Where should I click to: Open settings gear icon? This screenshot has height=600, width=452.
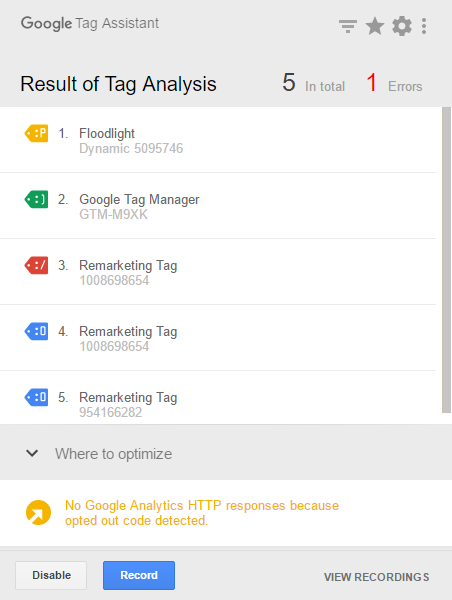402,26
